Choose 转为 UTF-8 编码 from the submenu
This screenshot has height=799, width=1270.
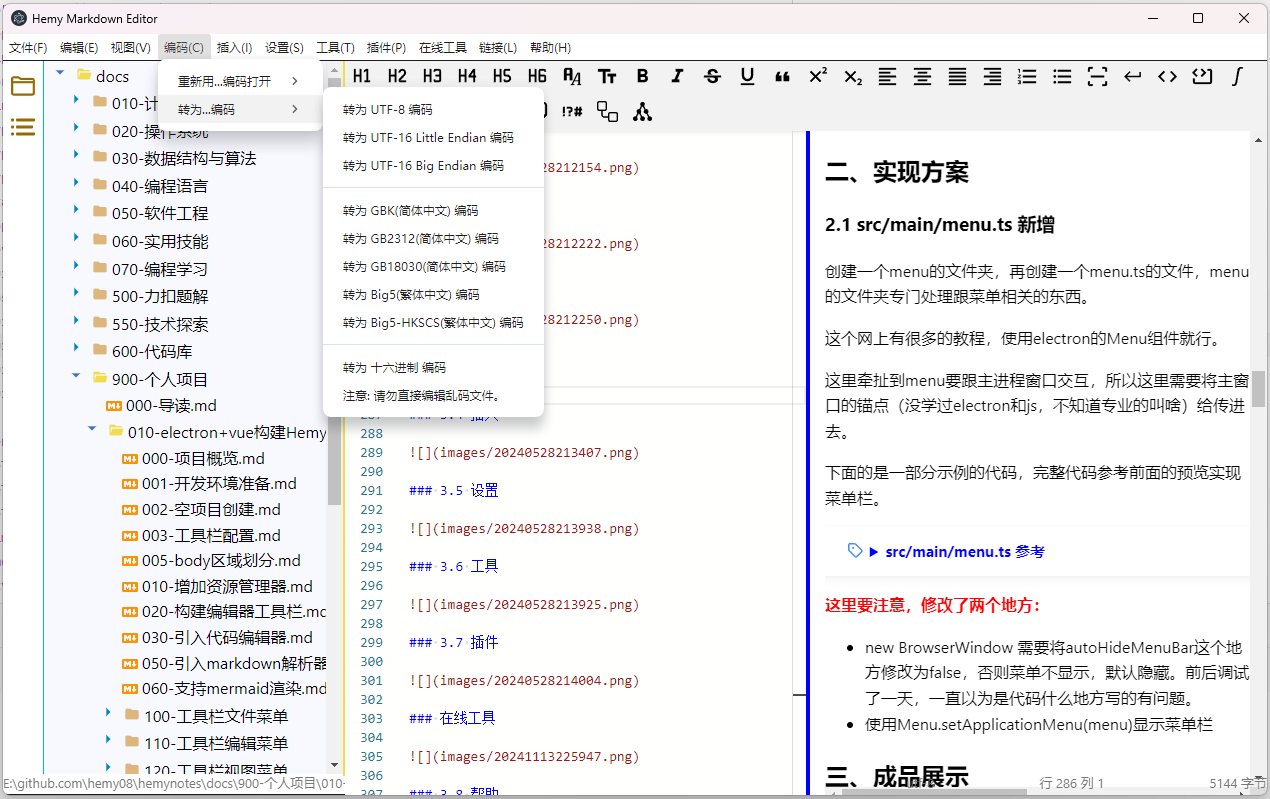(387, 110)
